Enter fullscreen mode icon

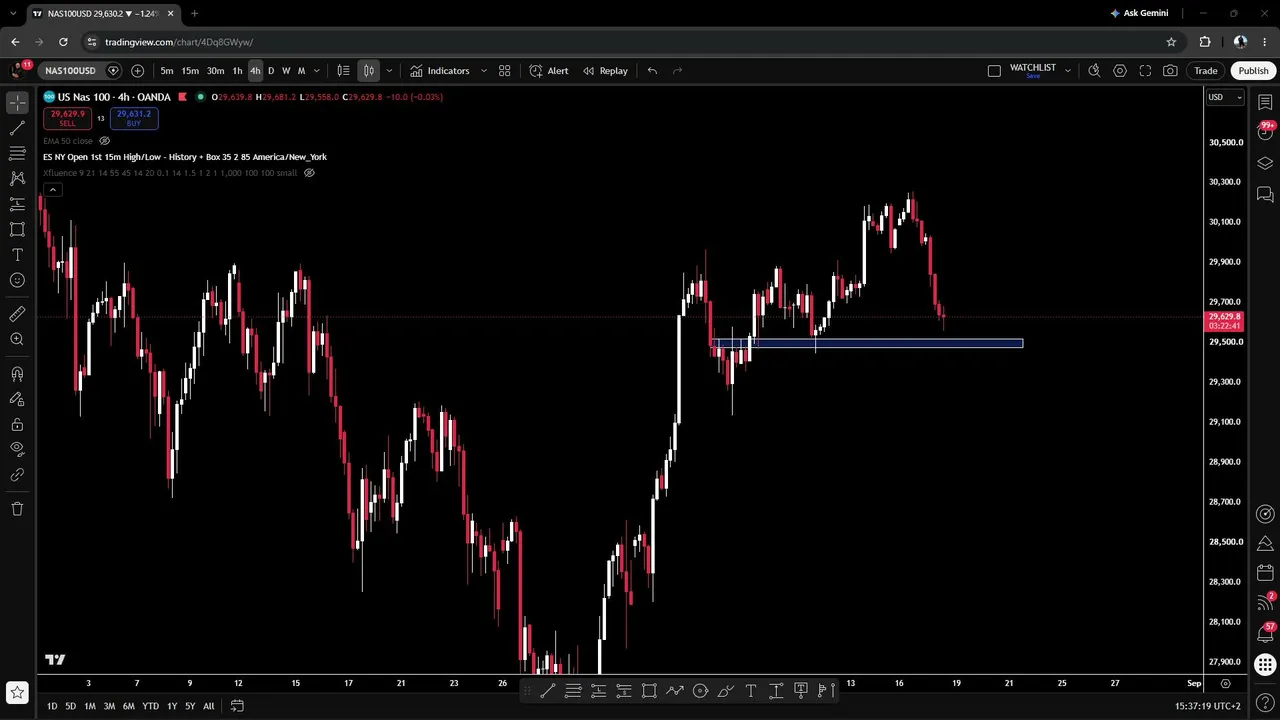[x=1145, y=71]
